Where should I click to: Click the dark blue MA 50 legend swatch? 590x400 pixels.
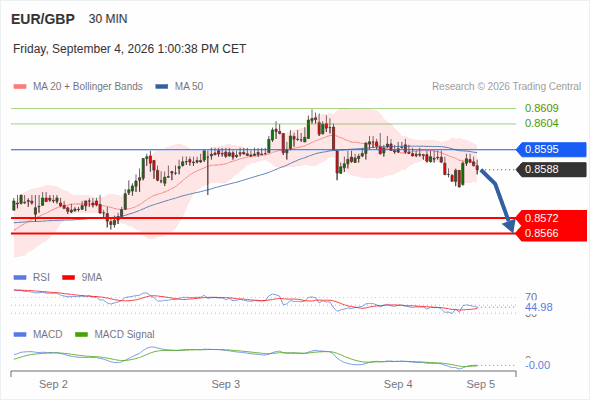(162, 87)
